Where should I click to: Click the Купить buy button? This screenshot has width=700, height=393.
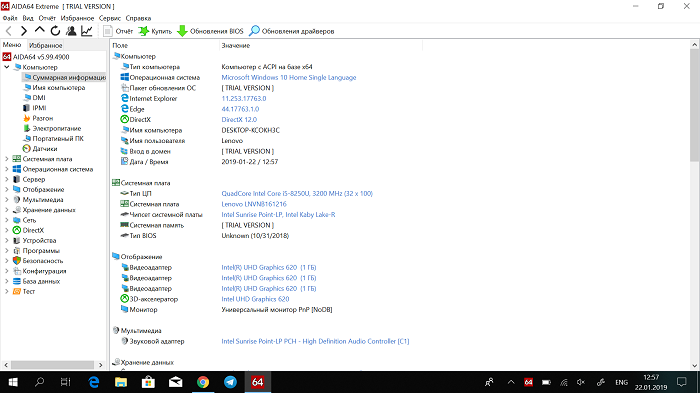pos(155,31)
